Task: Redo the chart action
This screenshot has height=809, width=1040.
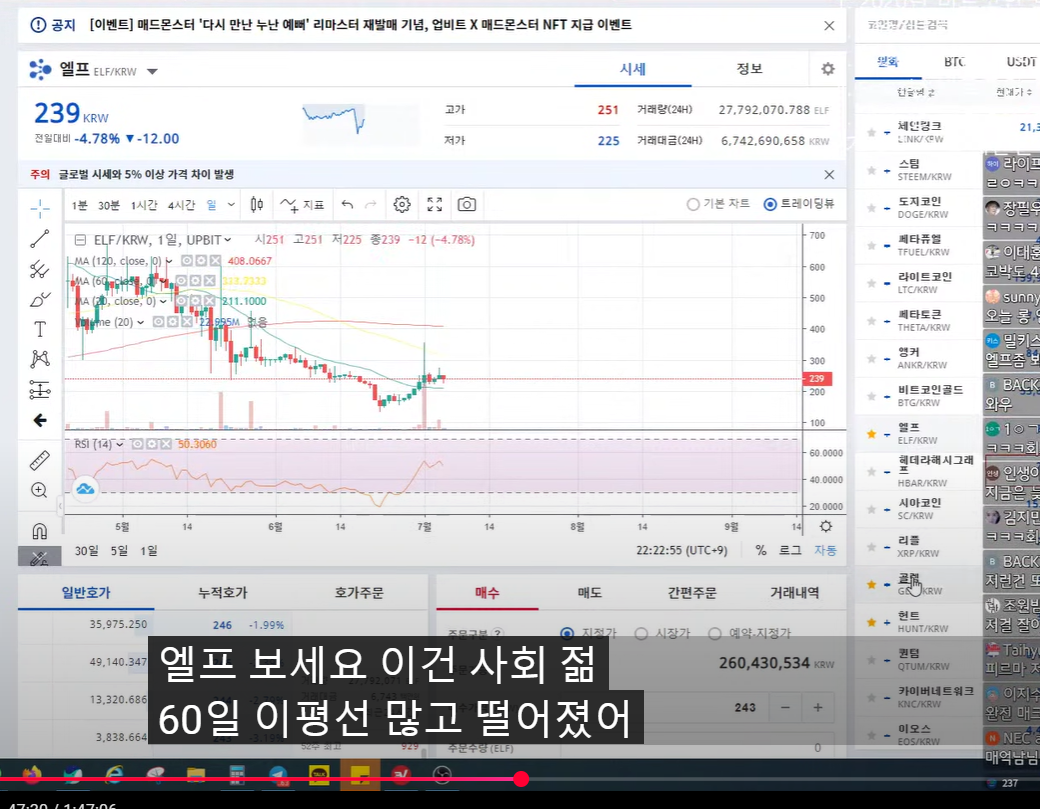Action: [371, 204]
